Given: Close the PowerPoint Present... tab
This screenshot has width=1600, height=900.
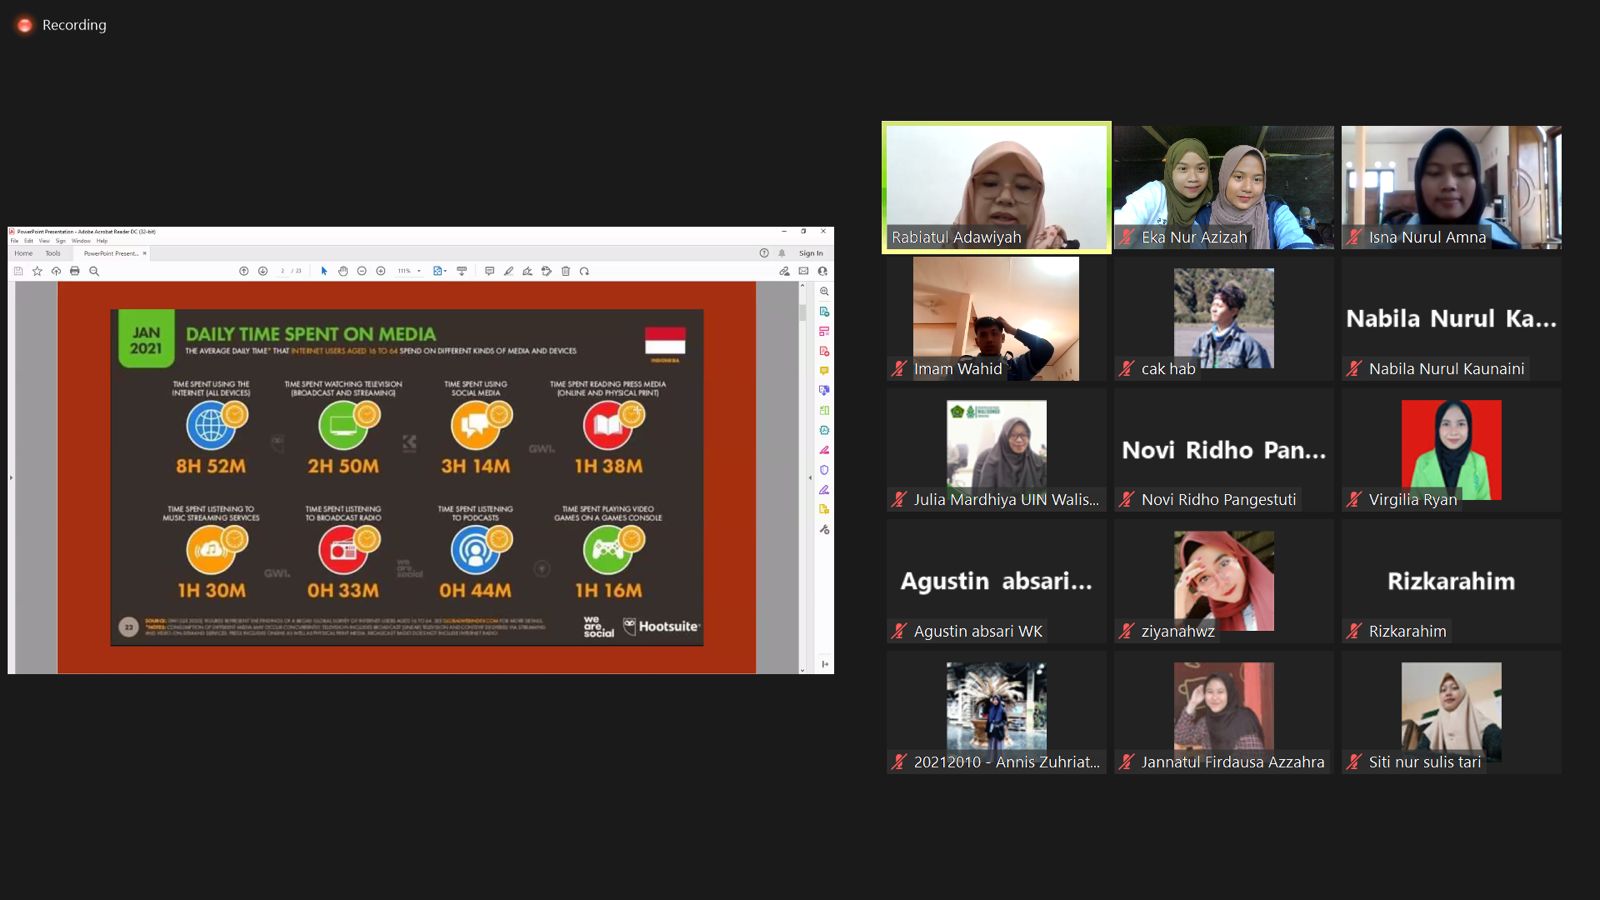Looking at the screenshot, I should [x=145, y=253].
